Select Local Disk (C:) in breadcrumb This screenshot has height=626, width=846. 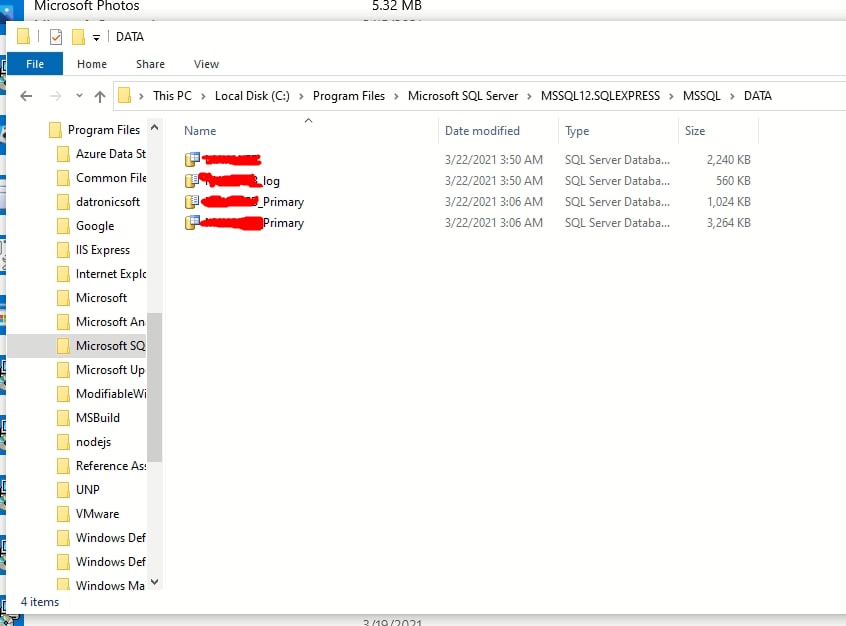[252, 96]
